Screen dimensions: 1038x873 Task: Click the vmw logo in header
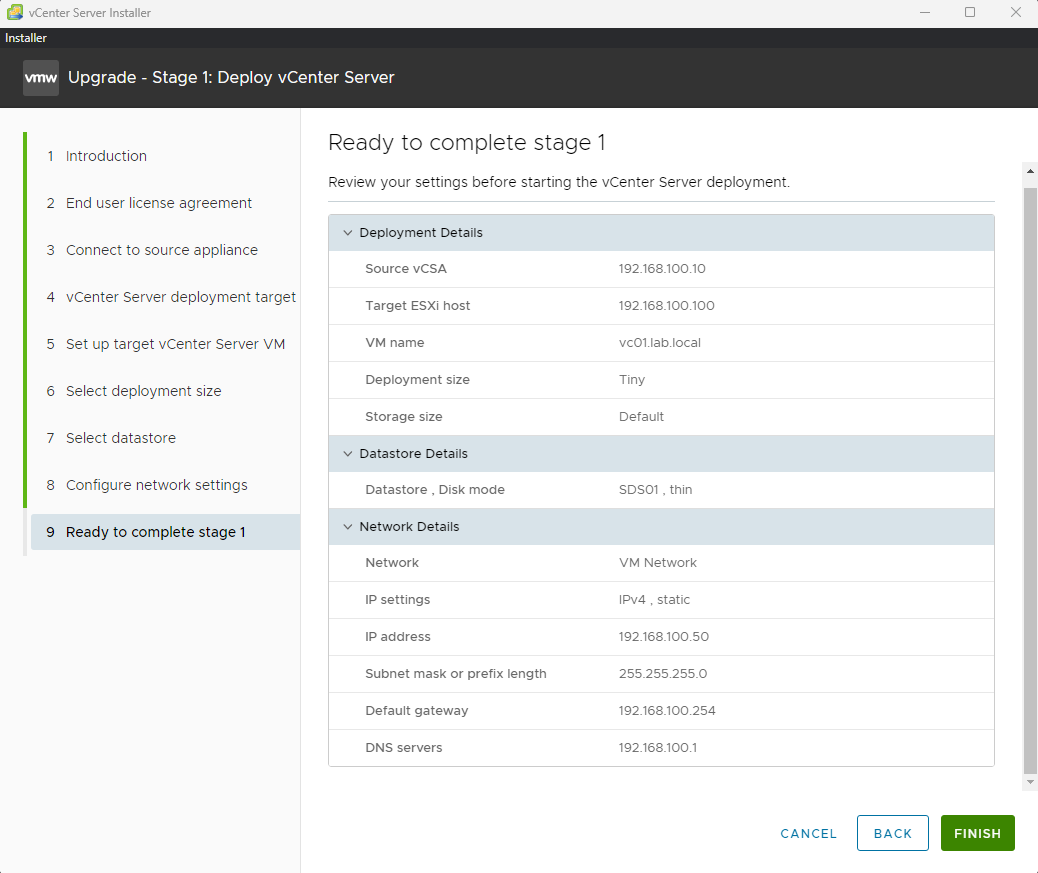41,78
